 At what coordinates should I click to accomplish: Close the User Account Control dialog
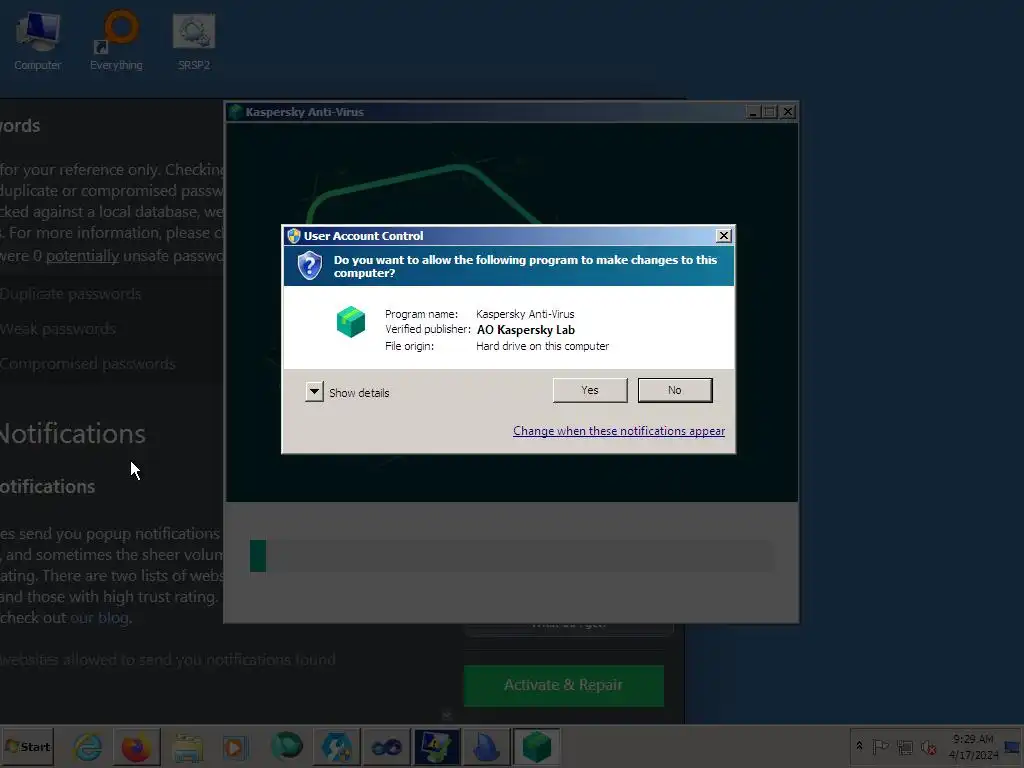click(723, 236)
